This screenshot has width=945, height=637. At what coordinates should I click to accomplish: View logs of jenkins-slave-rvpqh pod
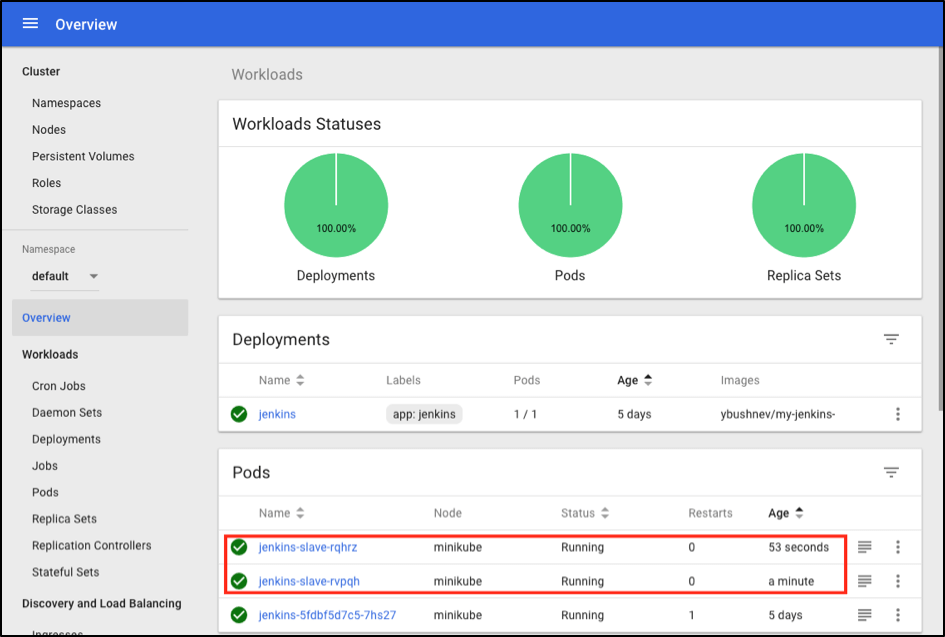864,581
